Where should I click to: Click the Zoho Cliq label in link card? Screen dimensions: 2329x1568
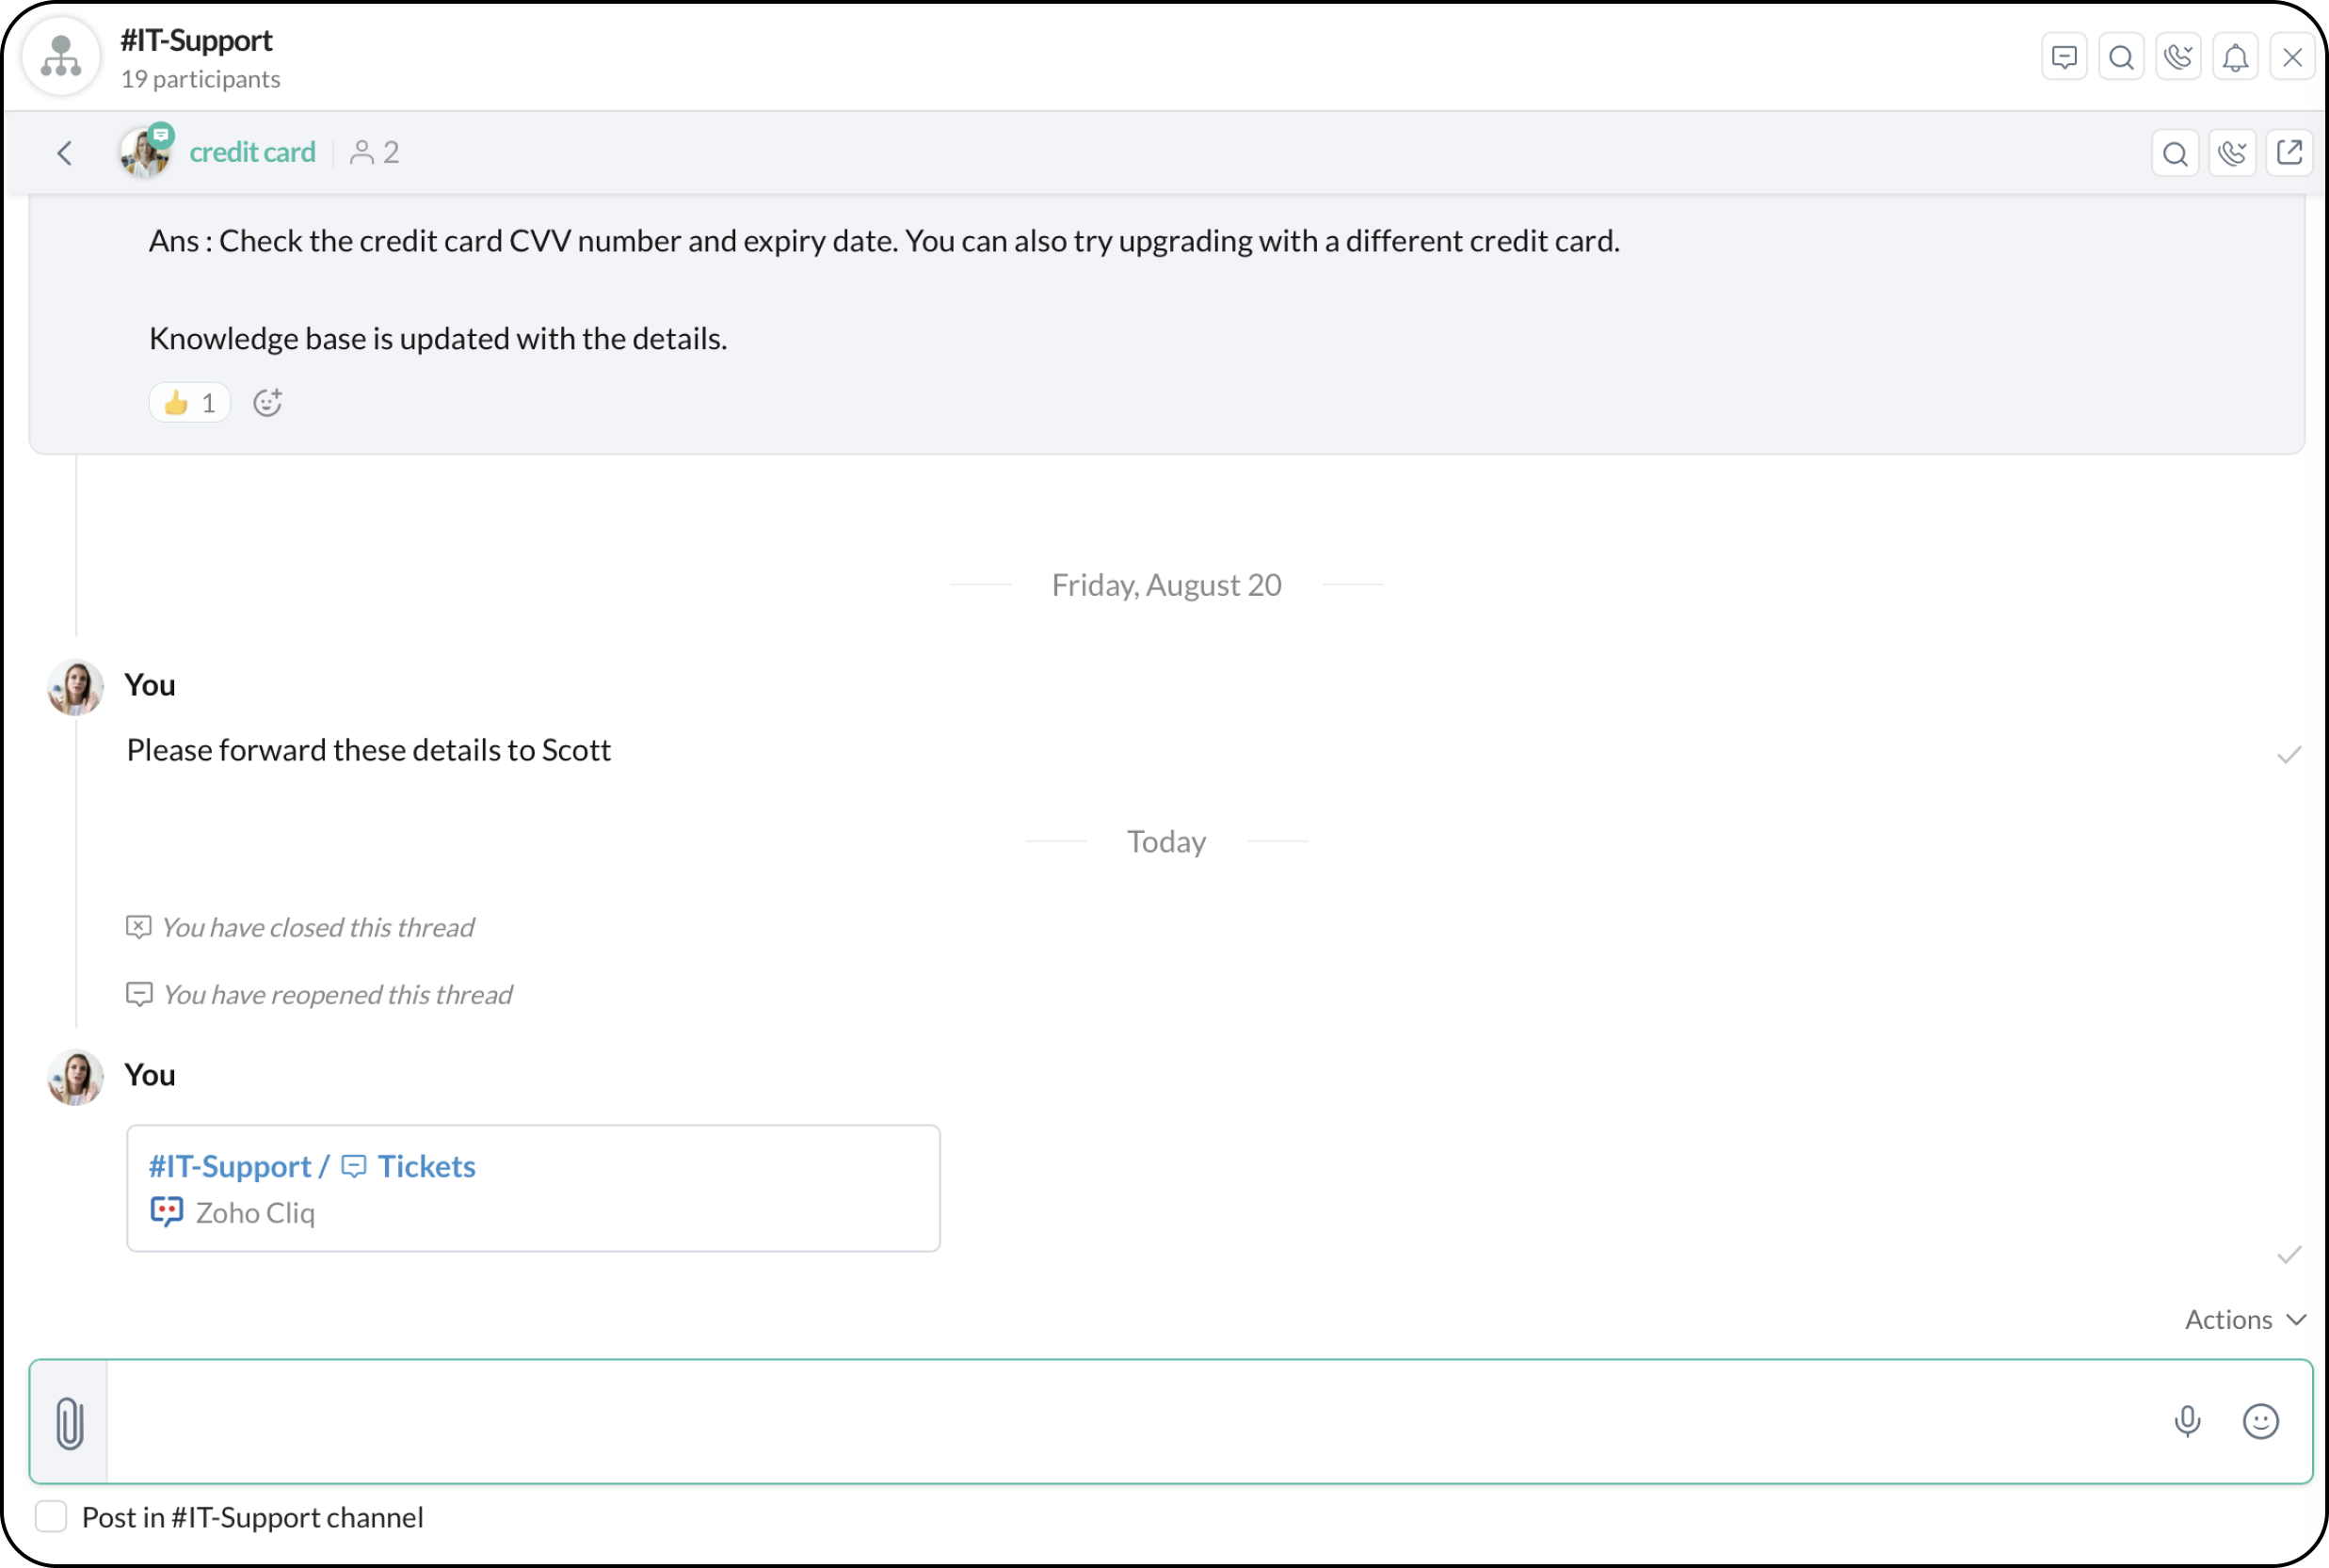[x=255, y=1213]
